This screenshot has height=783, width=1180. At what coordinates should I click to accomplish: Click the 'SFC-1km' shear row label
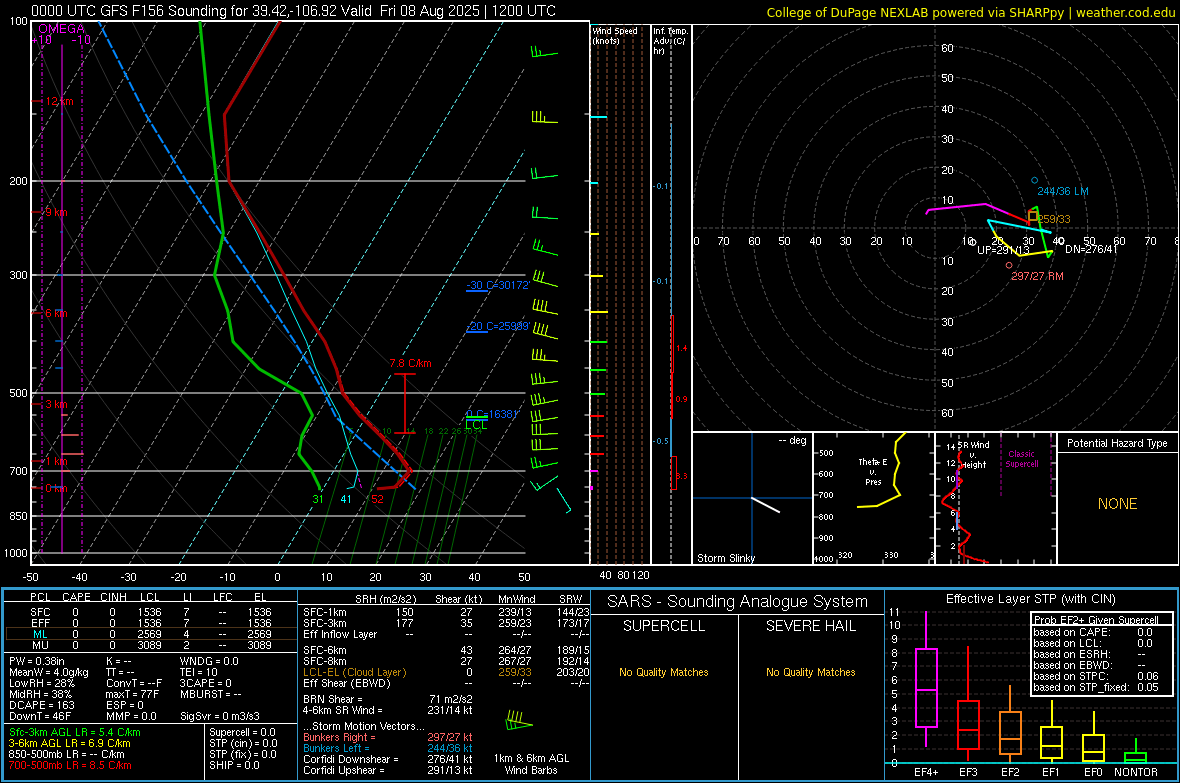325,613
